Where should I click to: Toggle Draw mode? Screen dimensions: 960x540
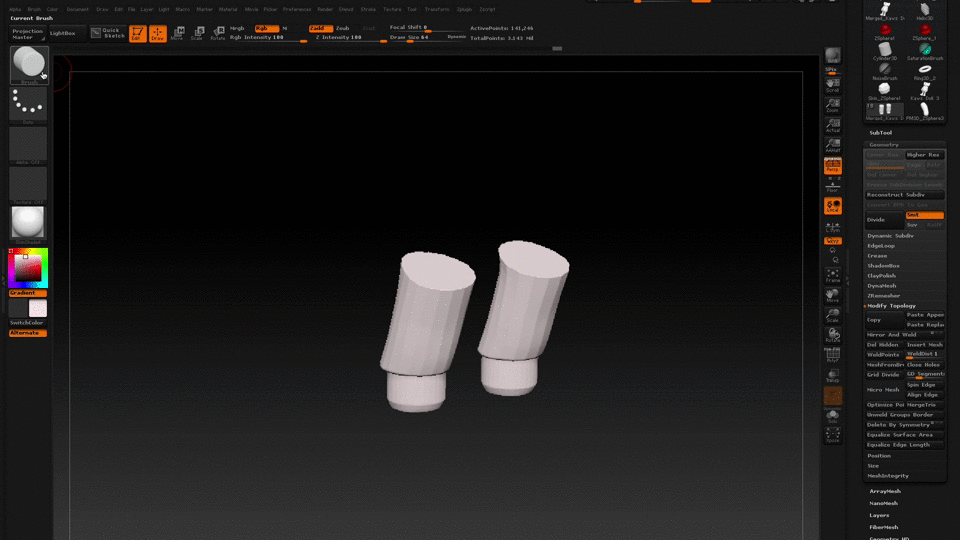pos(157,34)
